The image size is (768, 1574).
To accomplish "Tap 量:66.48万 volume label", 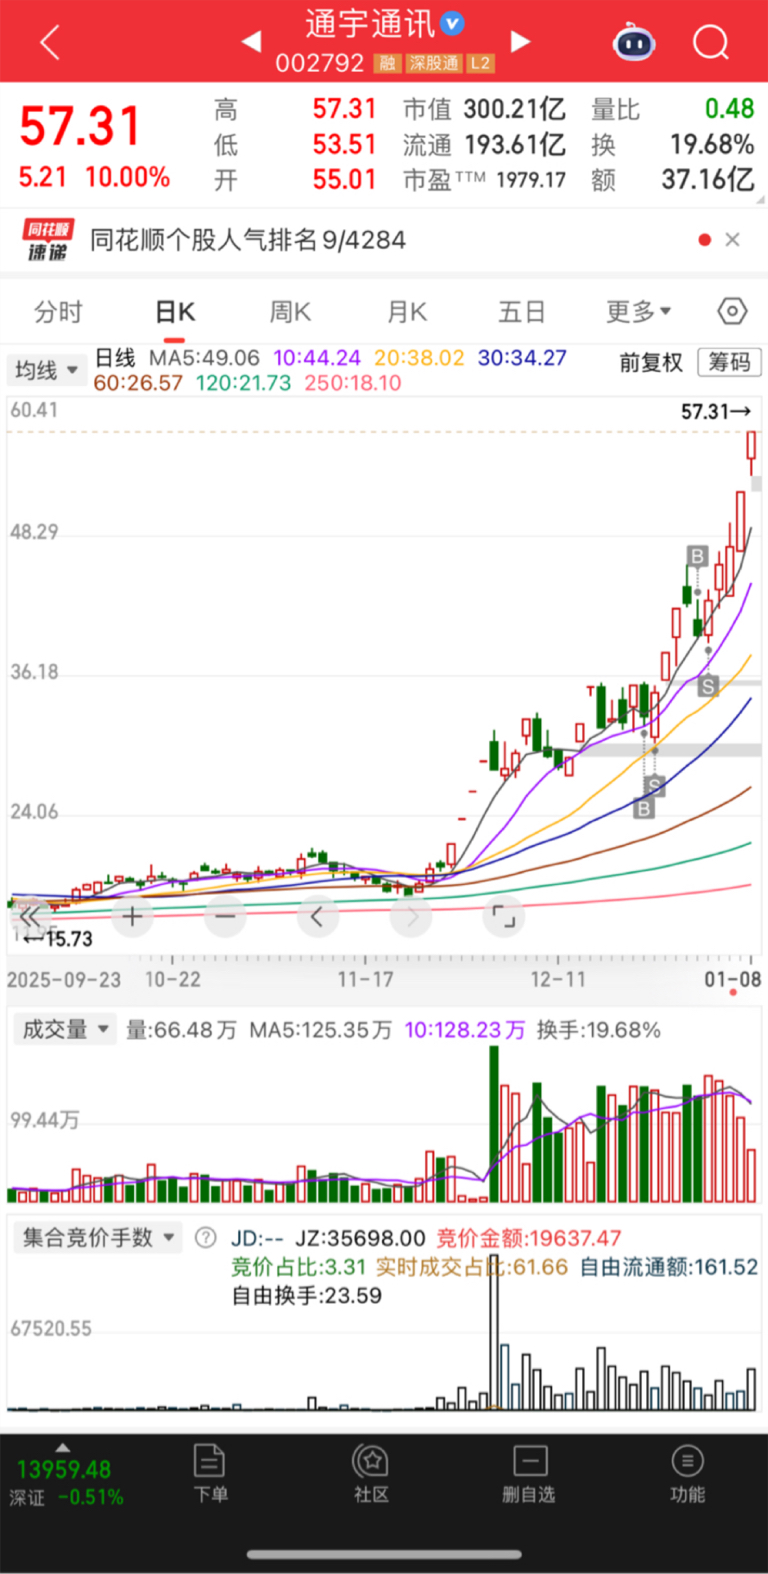I will click(x=181, y=1030).
